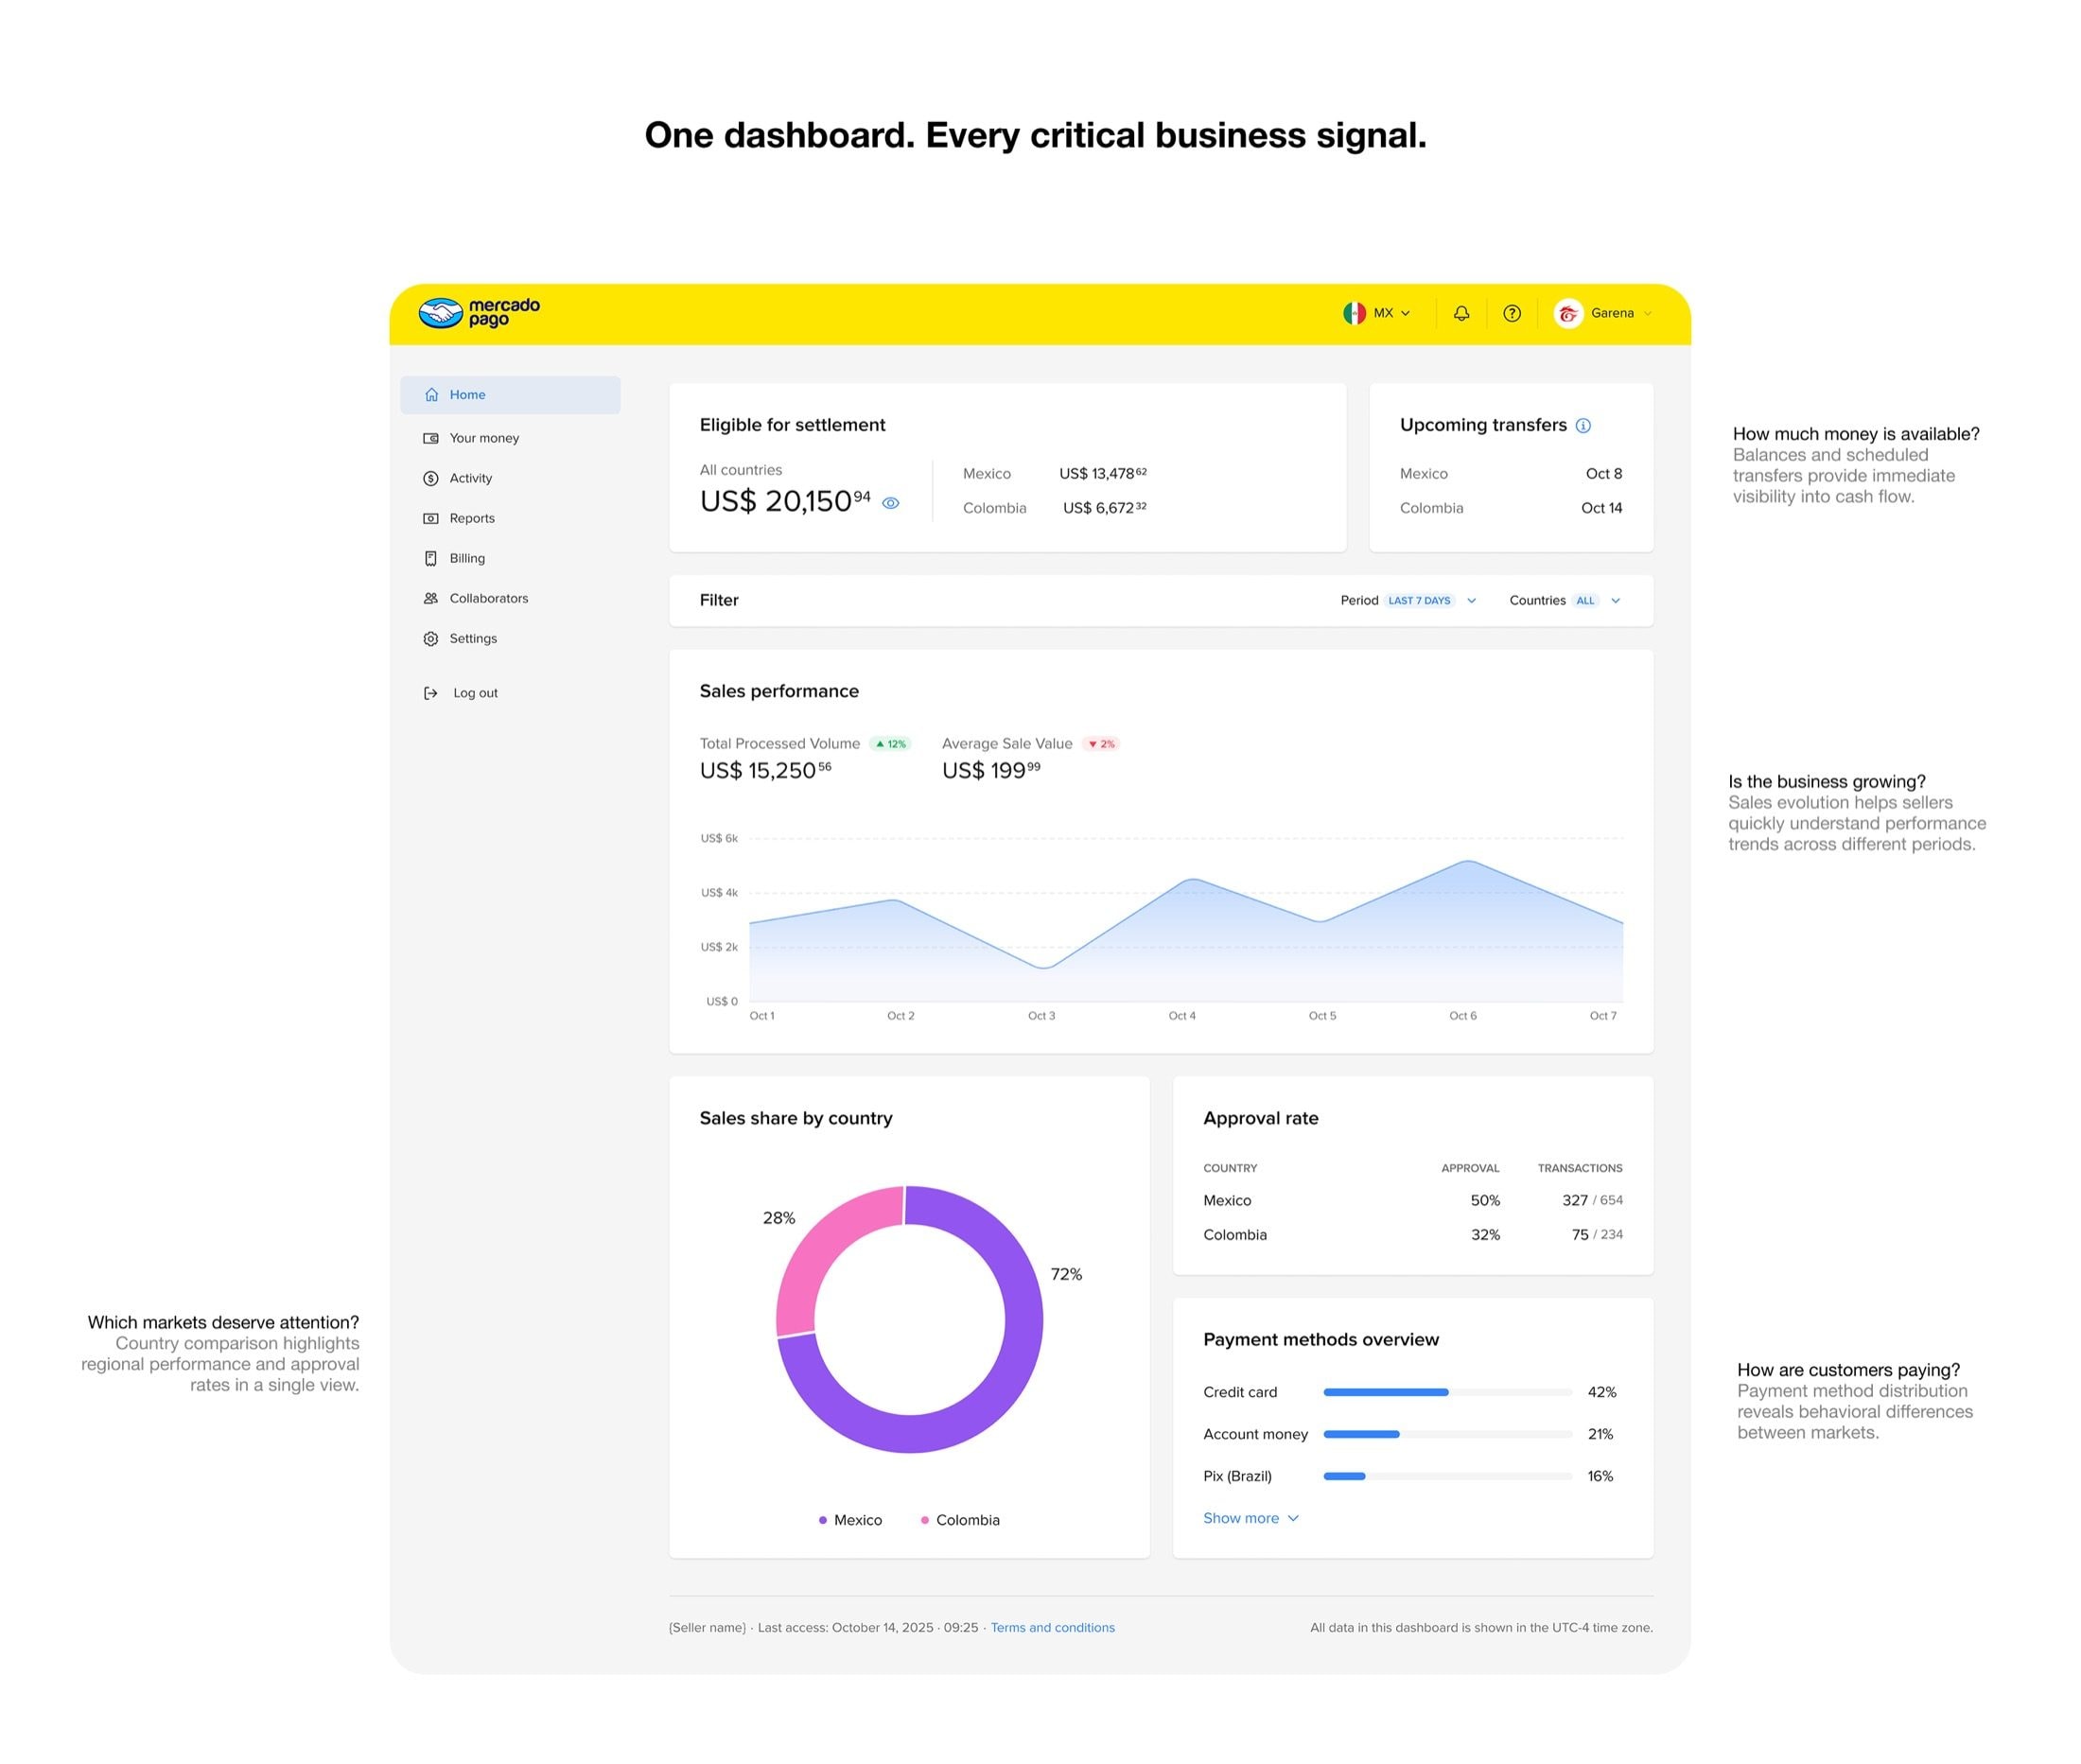Expand Show more payment methods
The height and width of the screenshot is (1764, 2081).
point(1250,1518)
